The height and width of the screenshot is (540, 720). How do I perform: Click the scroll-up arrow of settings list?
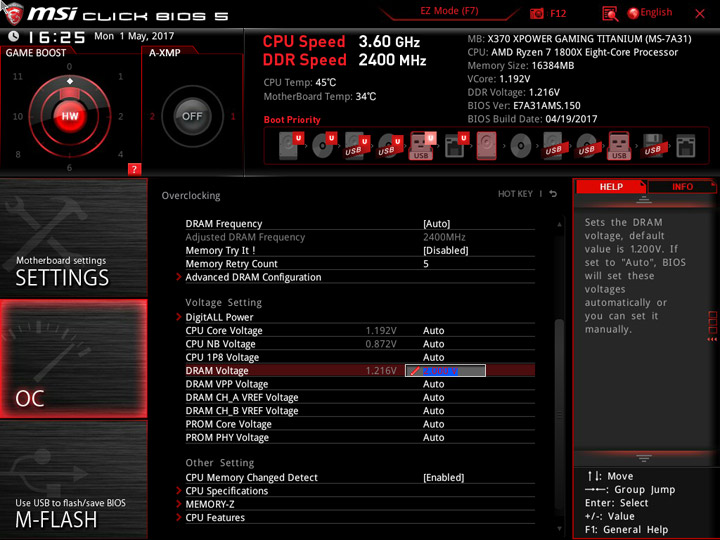pos(559,224)
